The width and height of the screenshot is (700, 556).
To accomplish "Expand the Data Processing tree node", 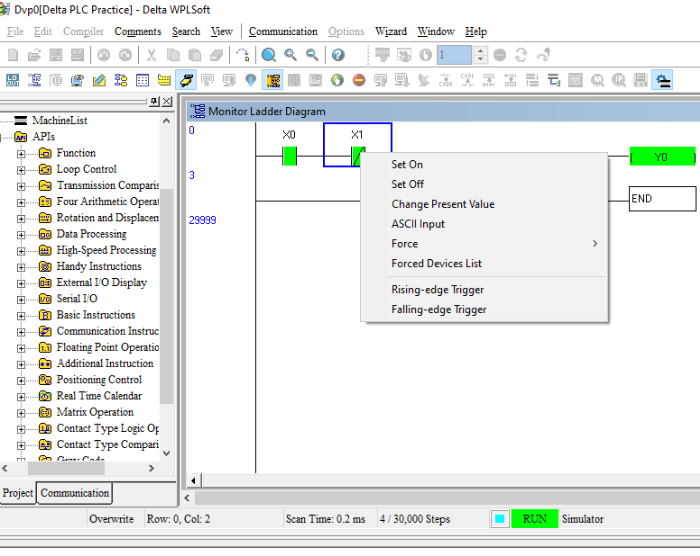I will (21, 234).
